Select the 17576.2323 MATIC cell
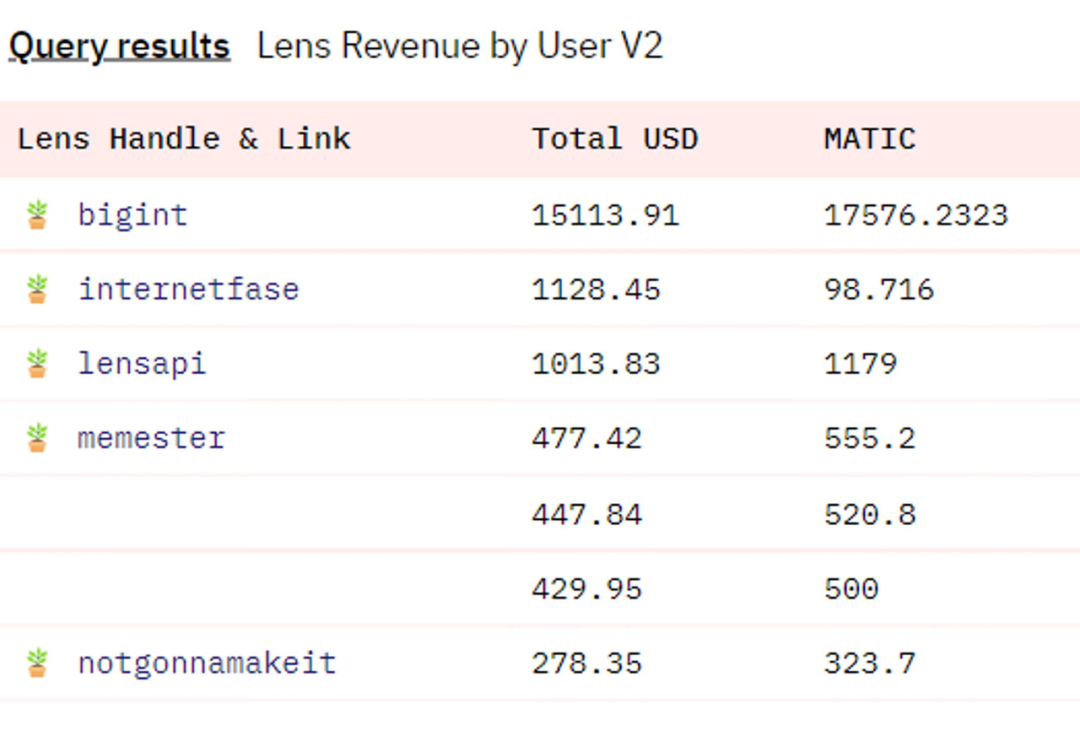1080x731 pixels. [x=915, y=215]
